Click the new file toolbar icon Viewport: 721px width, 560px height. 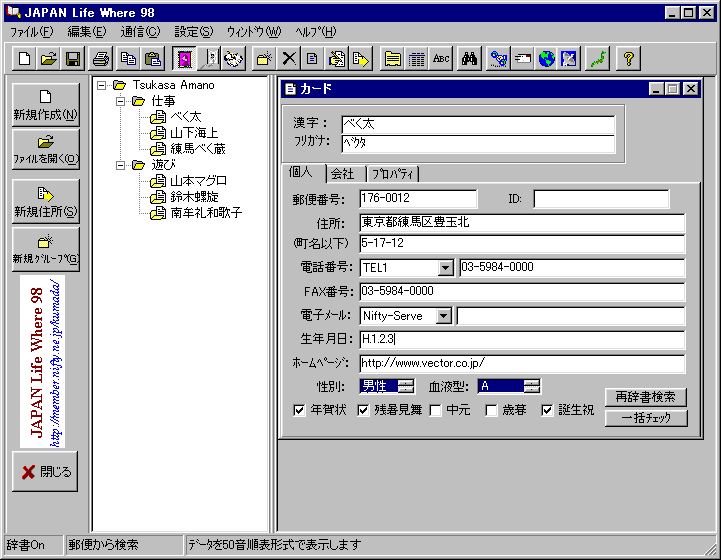pyautogui.click(x=24, y=59)
